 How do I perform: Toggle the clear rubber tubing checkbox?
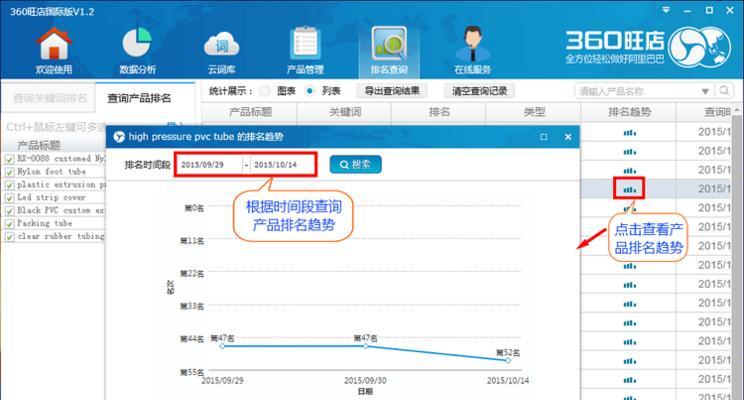tap(9, 236)
